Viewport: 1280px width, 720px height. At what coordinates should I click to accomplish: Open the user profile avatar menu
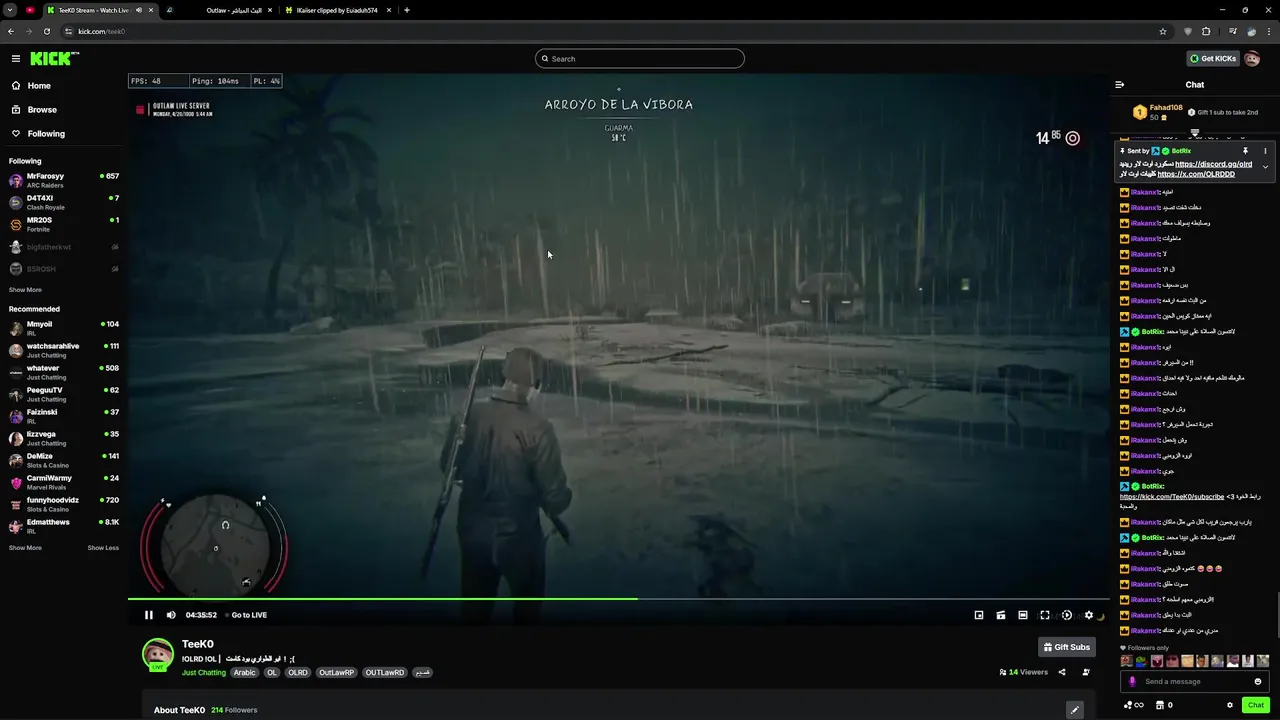[1252, 59]
